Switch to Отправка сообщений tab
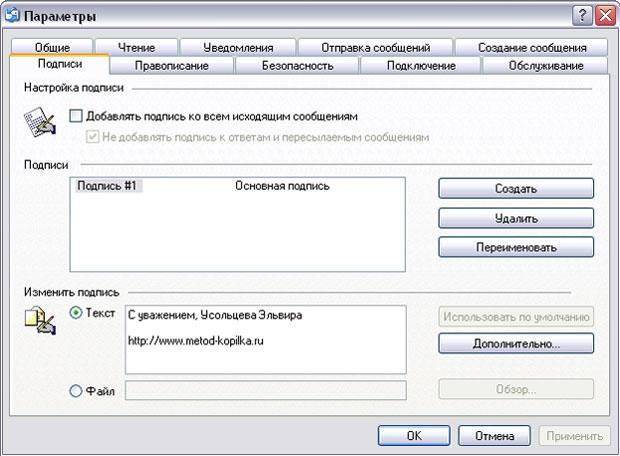 point(376,47)
